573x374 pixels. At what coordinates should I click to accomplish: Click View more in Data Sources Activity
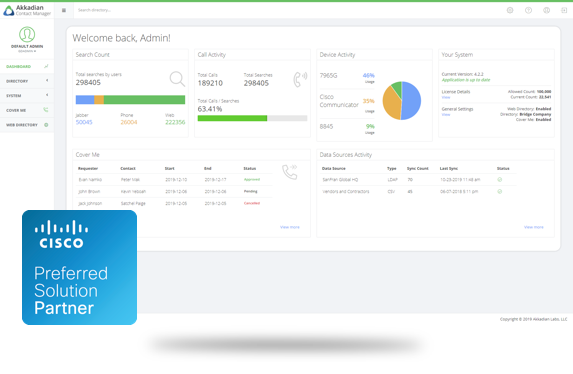(x=534, y=227)
